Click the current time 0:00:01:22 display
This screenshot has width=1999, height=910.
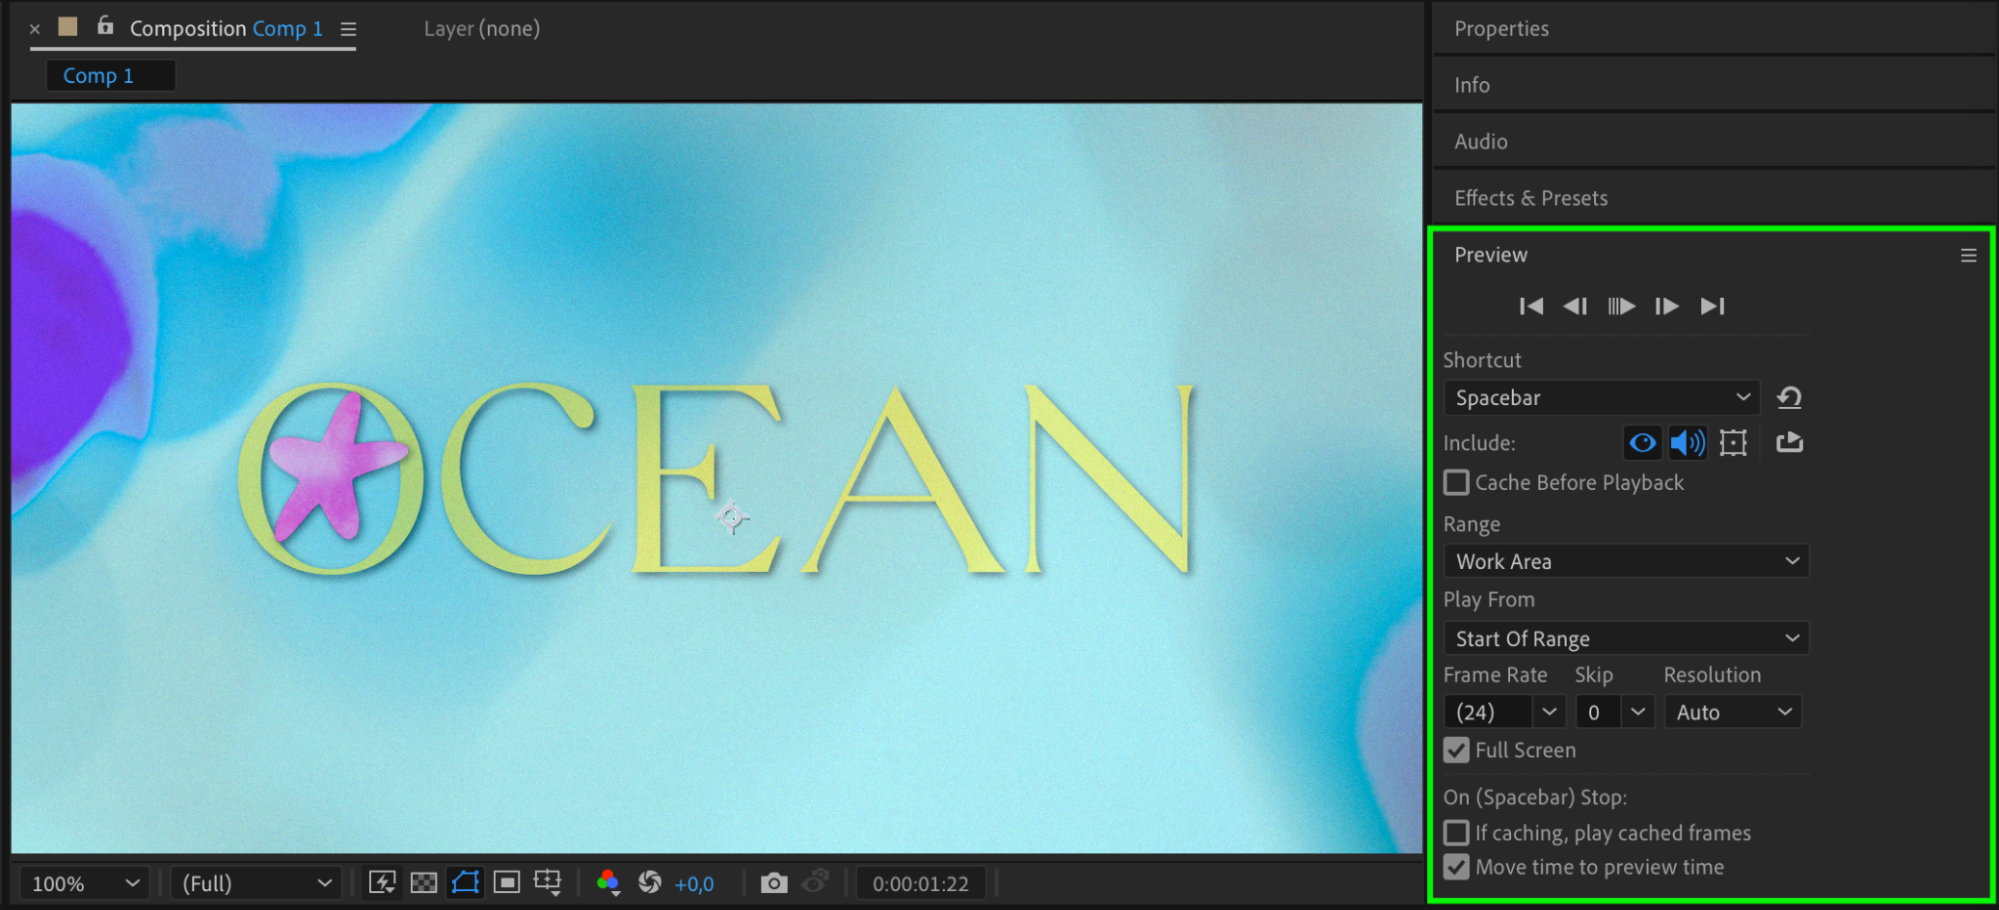coord(921,884)
